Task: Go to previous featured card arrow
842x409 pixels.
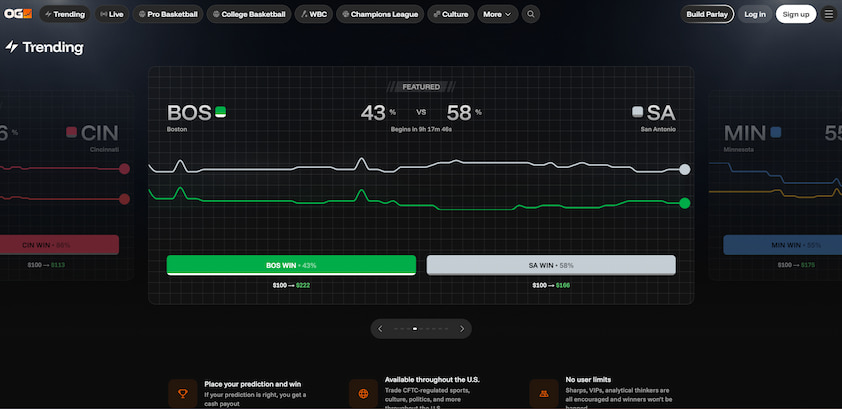Action: coord(380,328)
